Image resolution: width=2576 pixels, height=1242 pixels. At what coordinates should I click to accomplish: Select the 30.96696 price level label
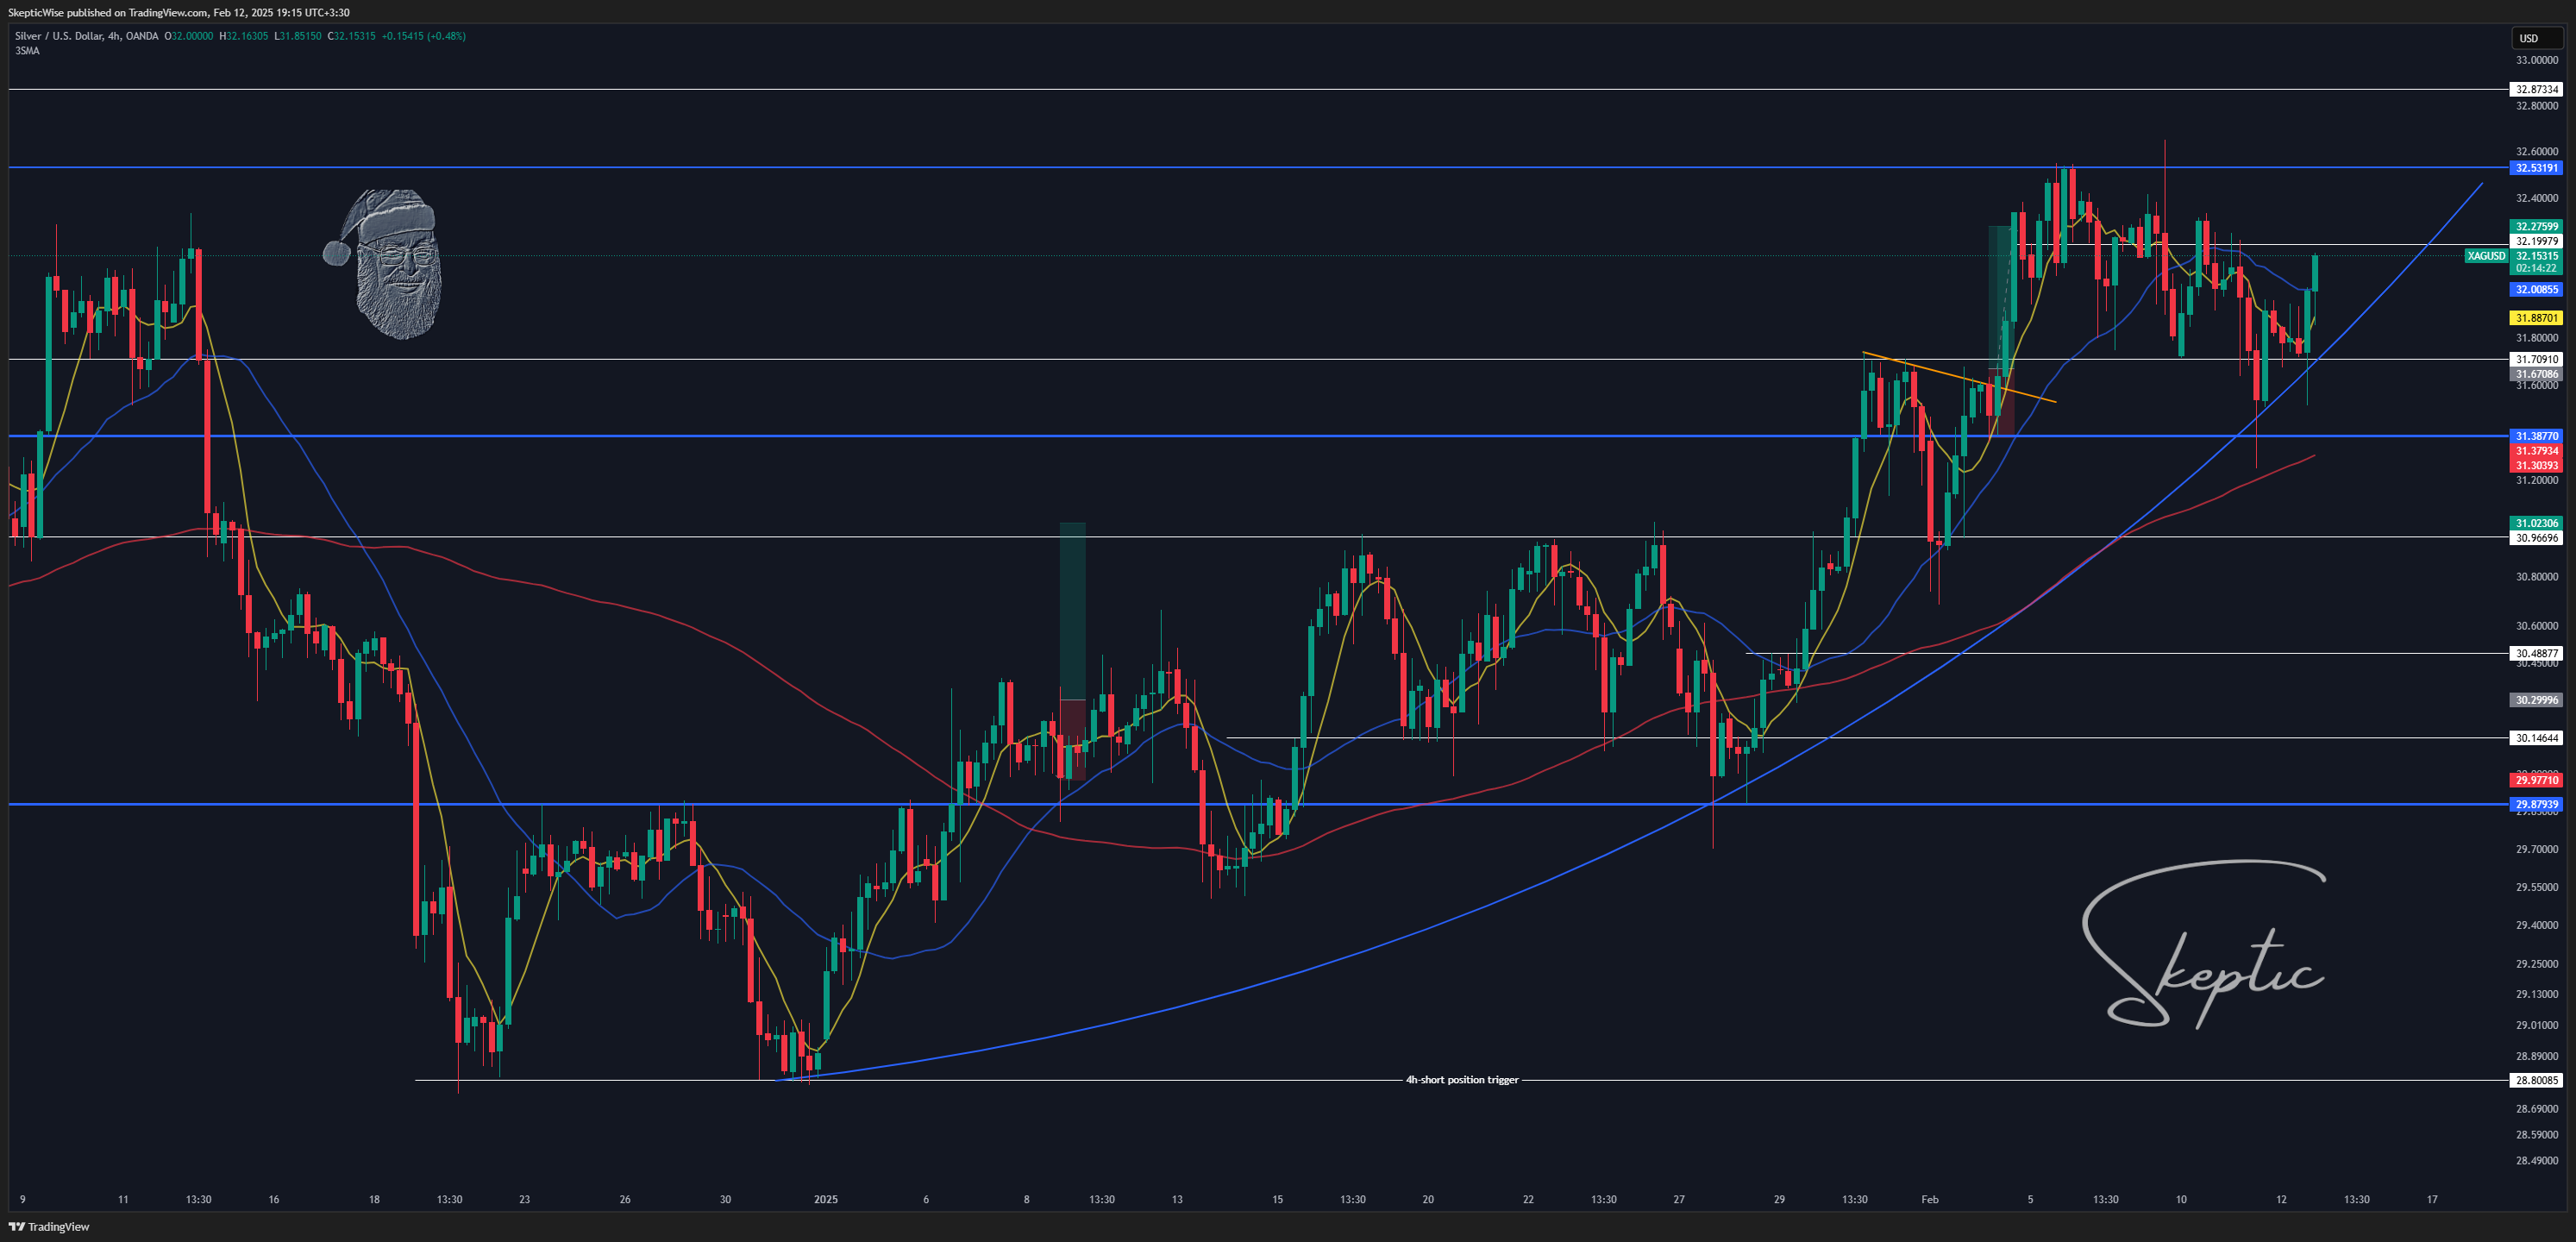pos(2537,538)
